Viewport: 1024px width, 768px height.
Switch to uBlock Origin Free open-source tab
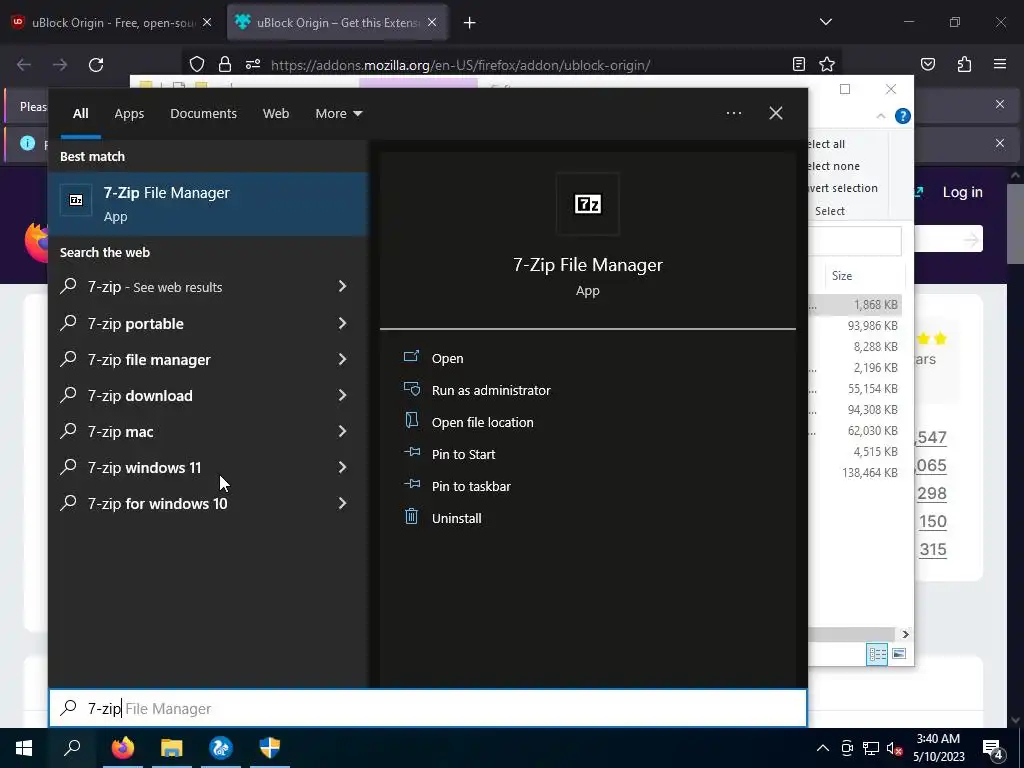(x=112, y=23)
